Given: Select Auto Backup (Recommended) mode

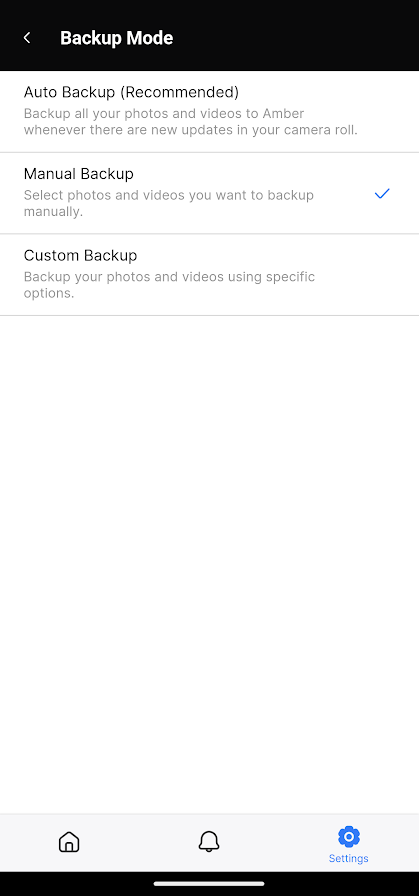Looking at the screenshot, I should point(209,111).
